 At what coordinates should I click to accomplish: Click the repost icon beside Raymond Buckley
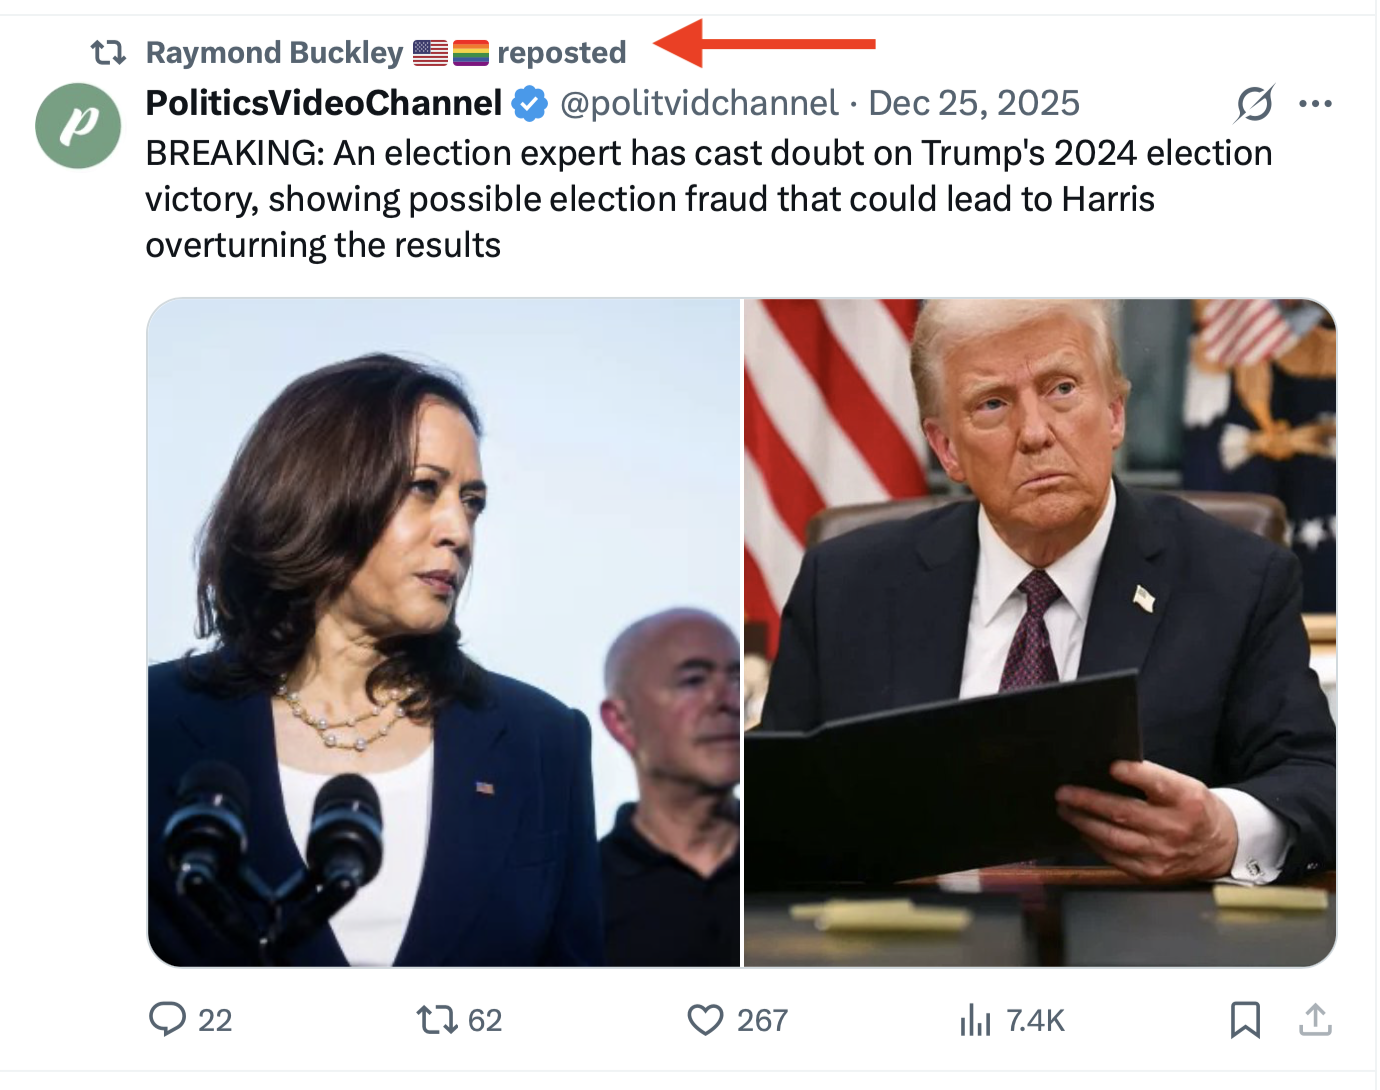pos(108,52)
